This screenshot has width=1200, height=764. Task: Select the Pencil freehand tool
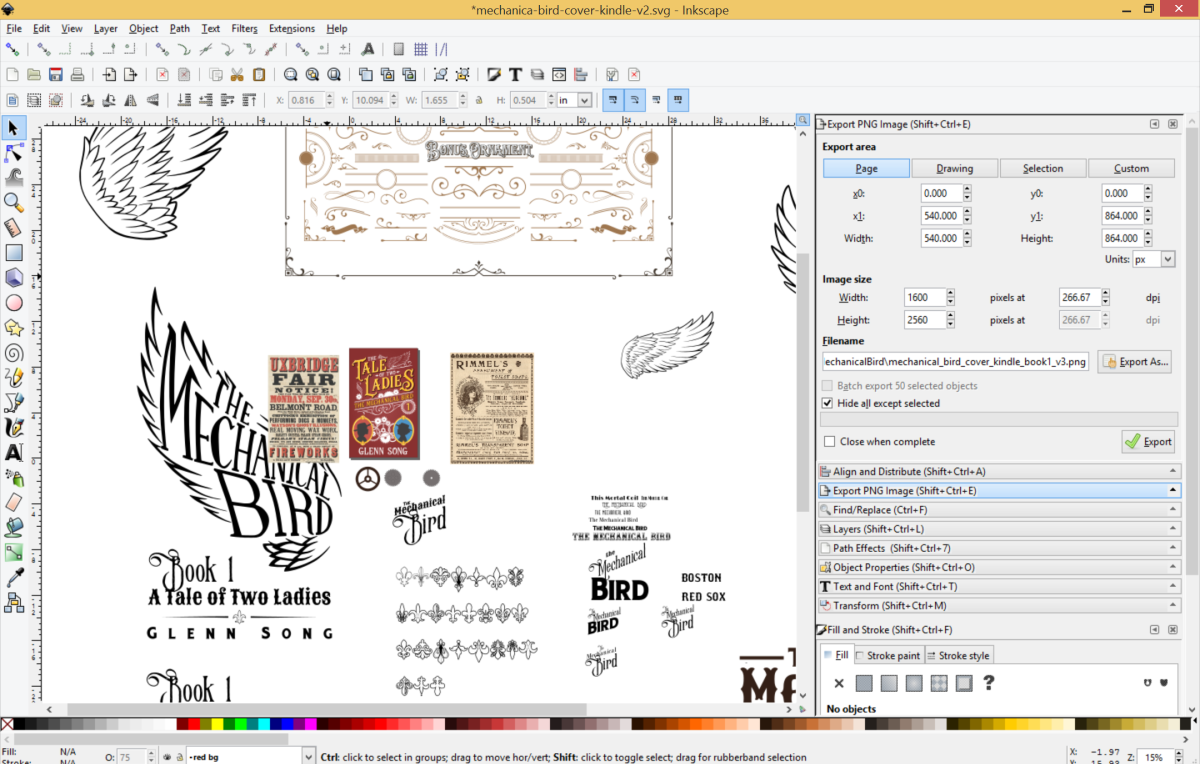click(14, 378)
